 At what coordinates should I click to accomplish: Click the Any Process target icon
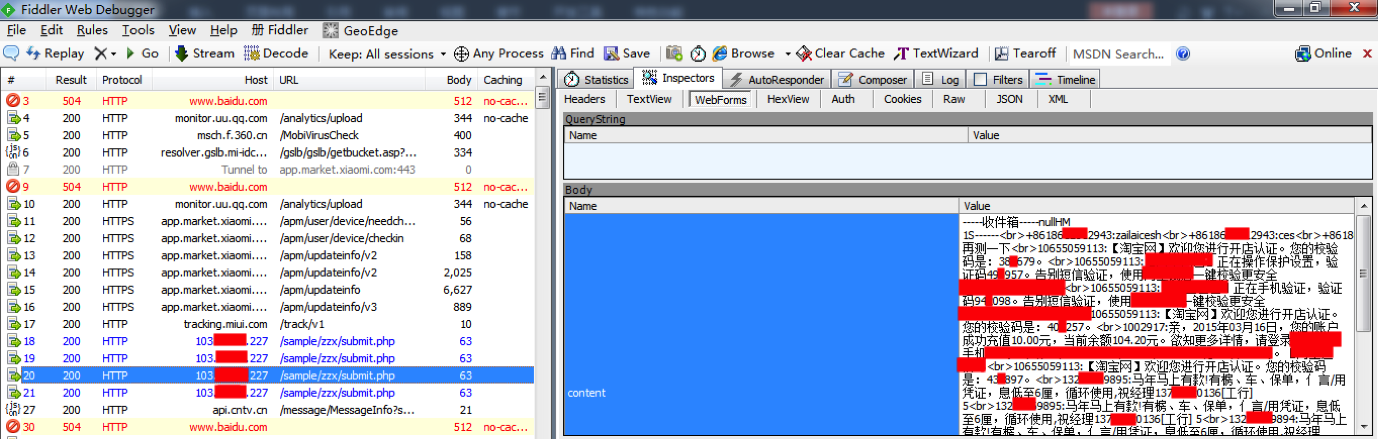pos(461,53)
